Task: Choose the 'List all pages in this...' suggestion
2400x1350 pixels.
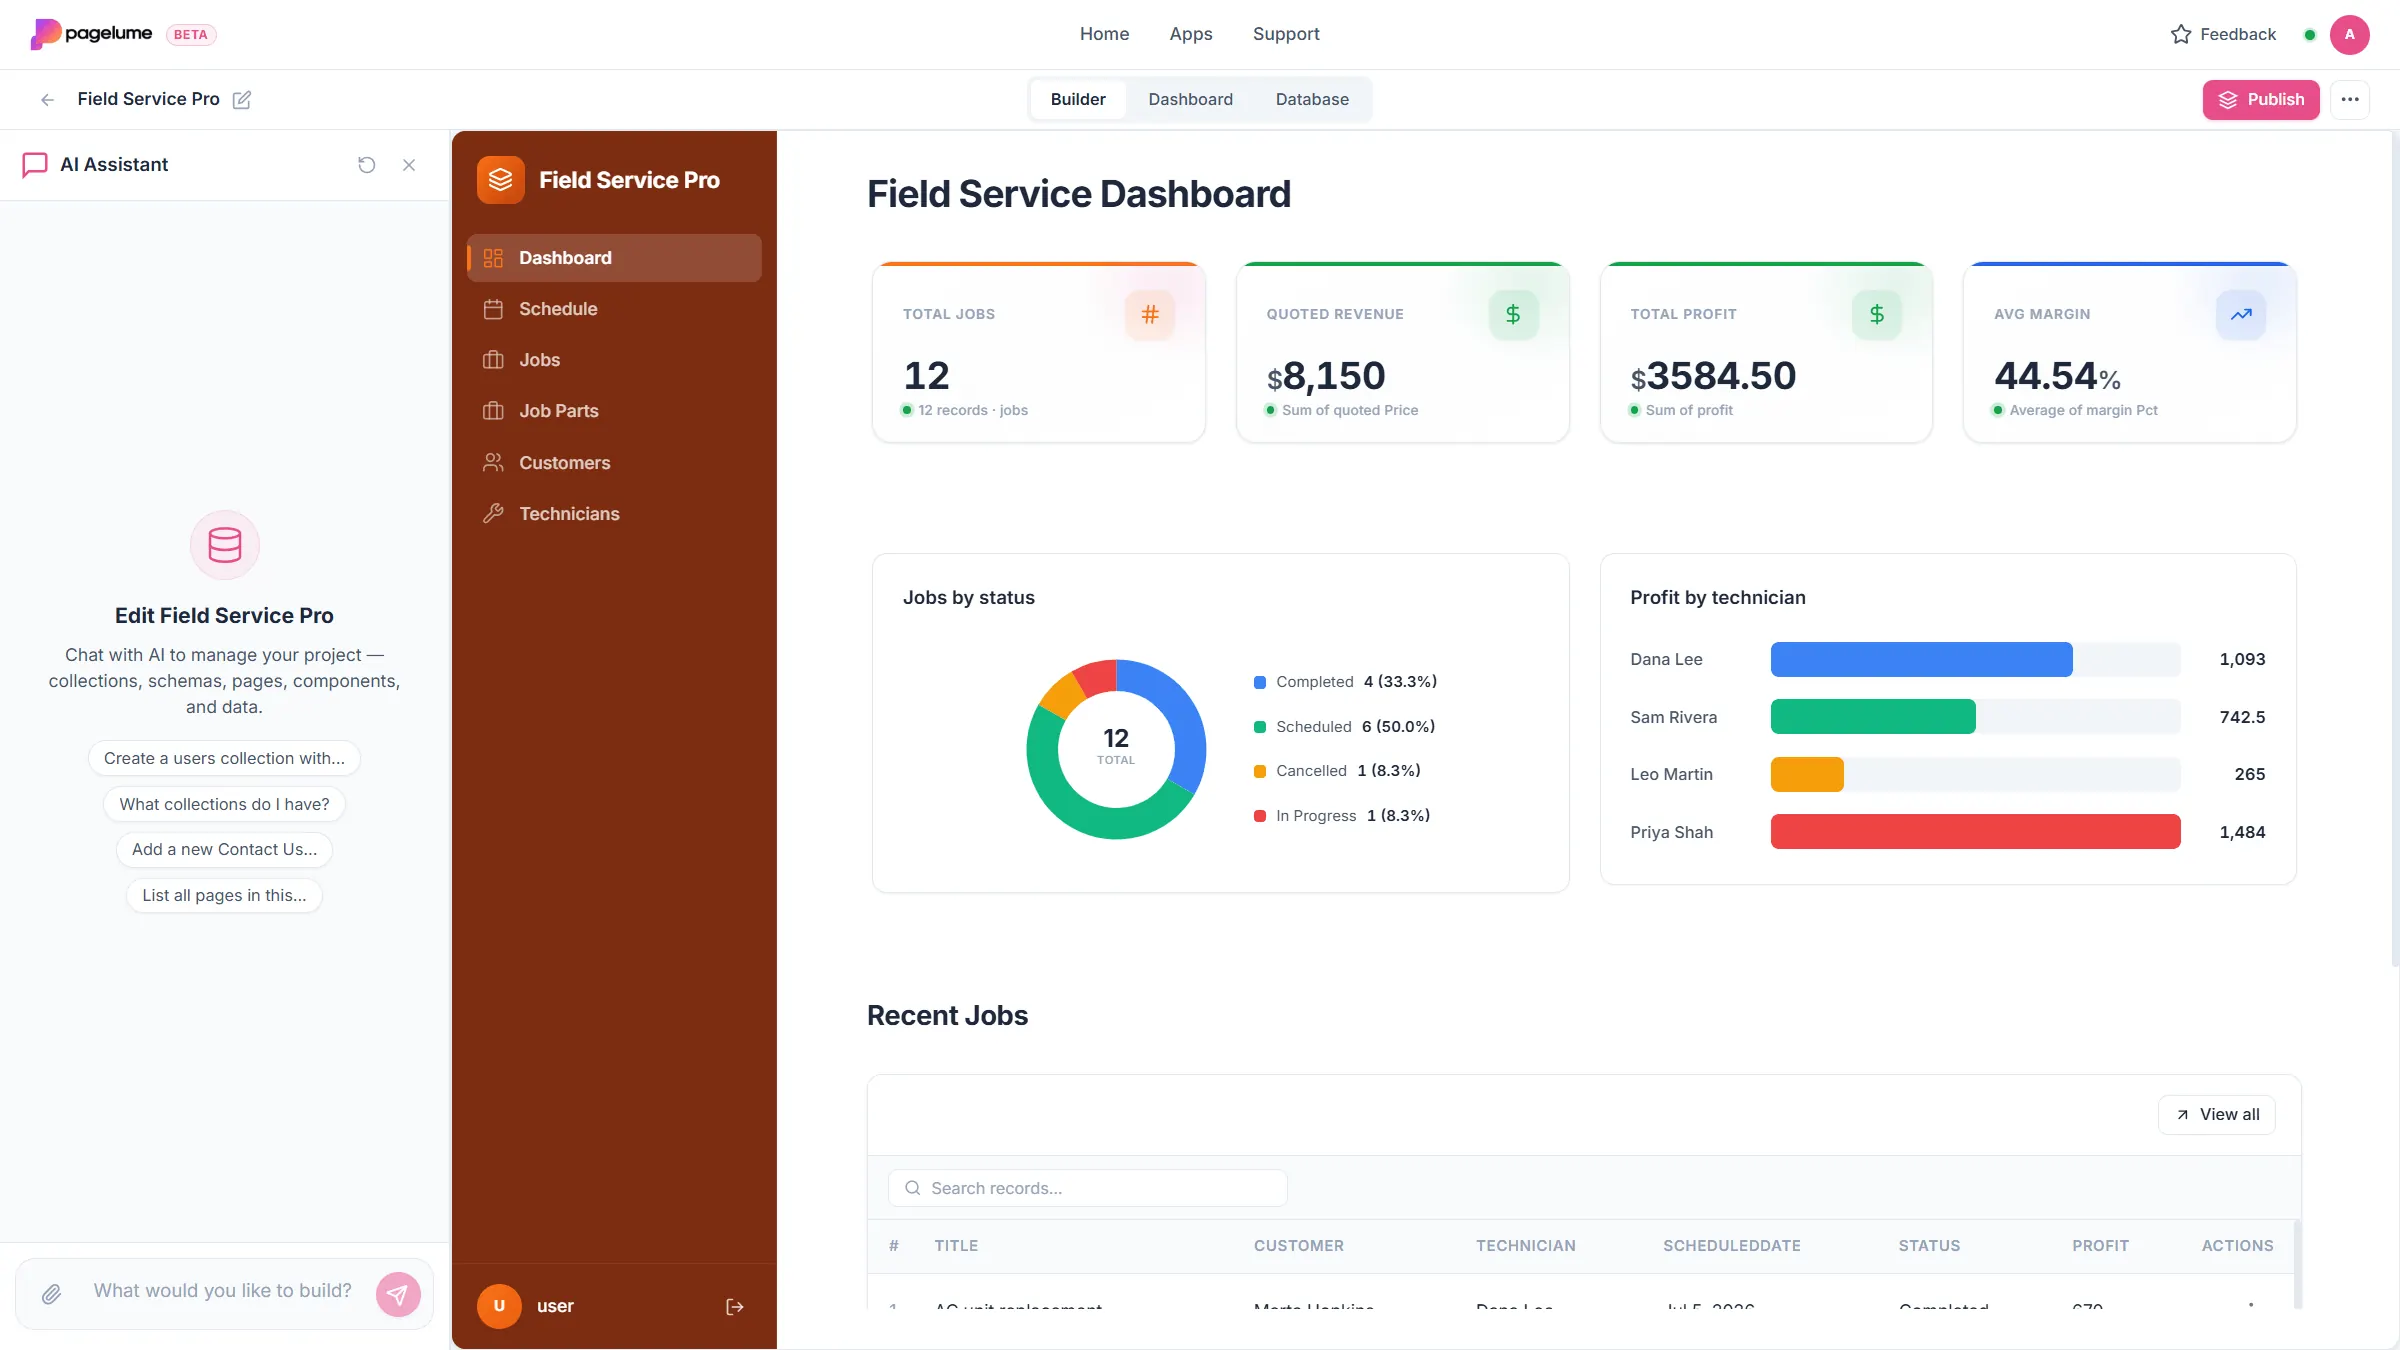Action: click(x=224, y=895)
